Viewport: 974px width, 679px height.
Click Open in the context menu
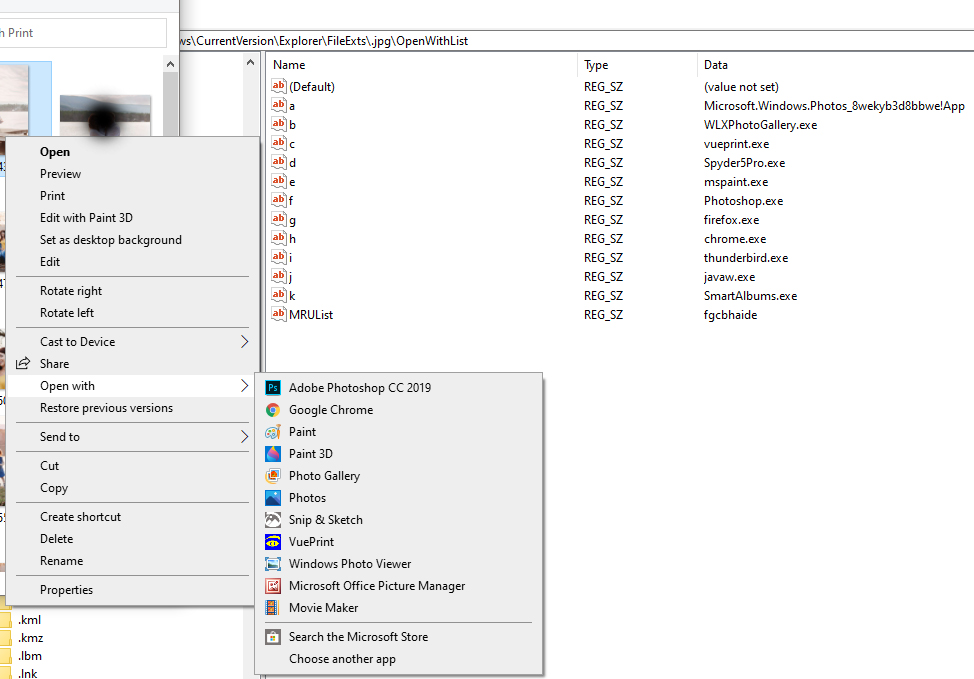click(x=55, y=152)
